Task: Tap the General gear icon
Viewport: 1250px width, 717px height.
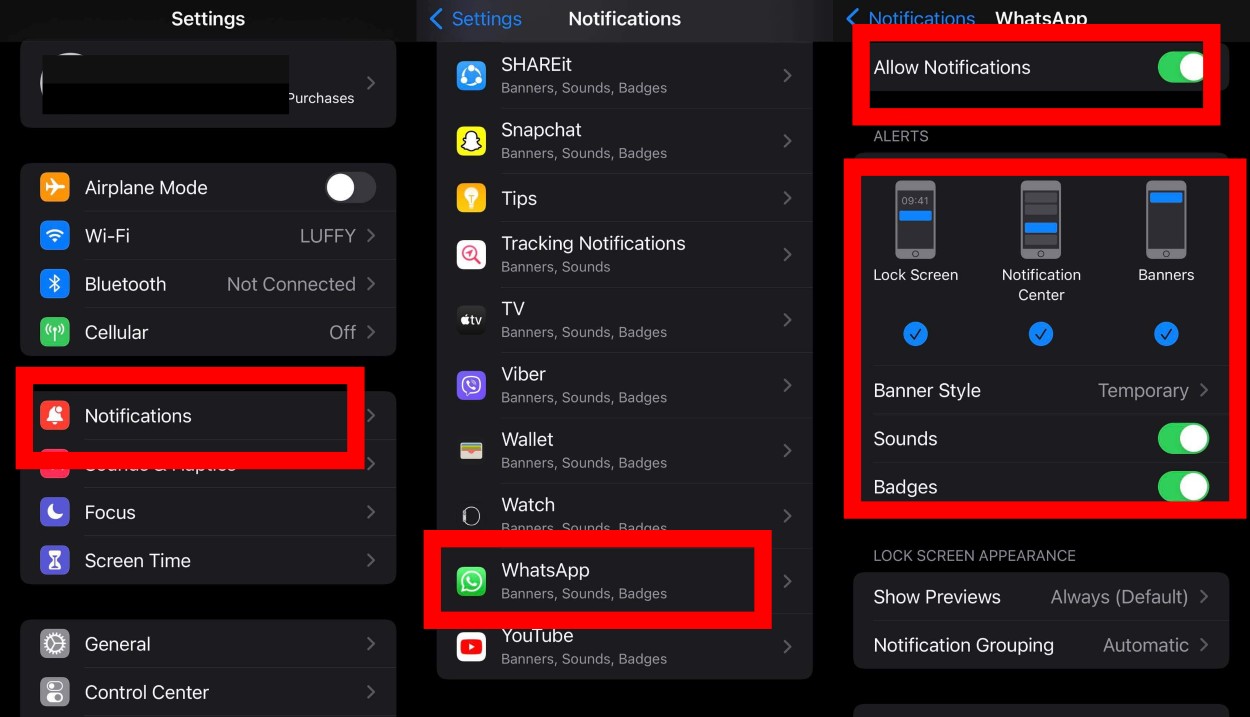Action: 55,644
